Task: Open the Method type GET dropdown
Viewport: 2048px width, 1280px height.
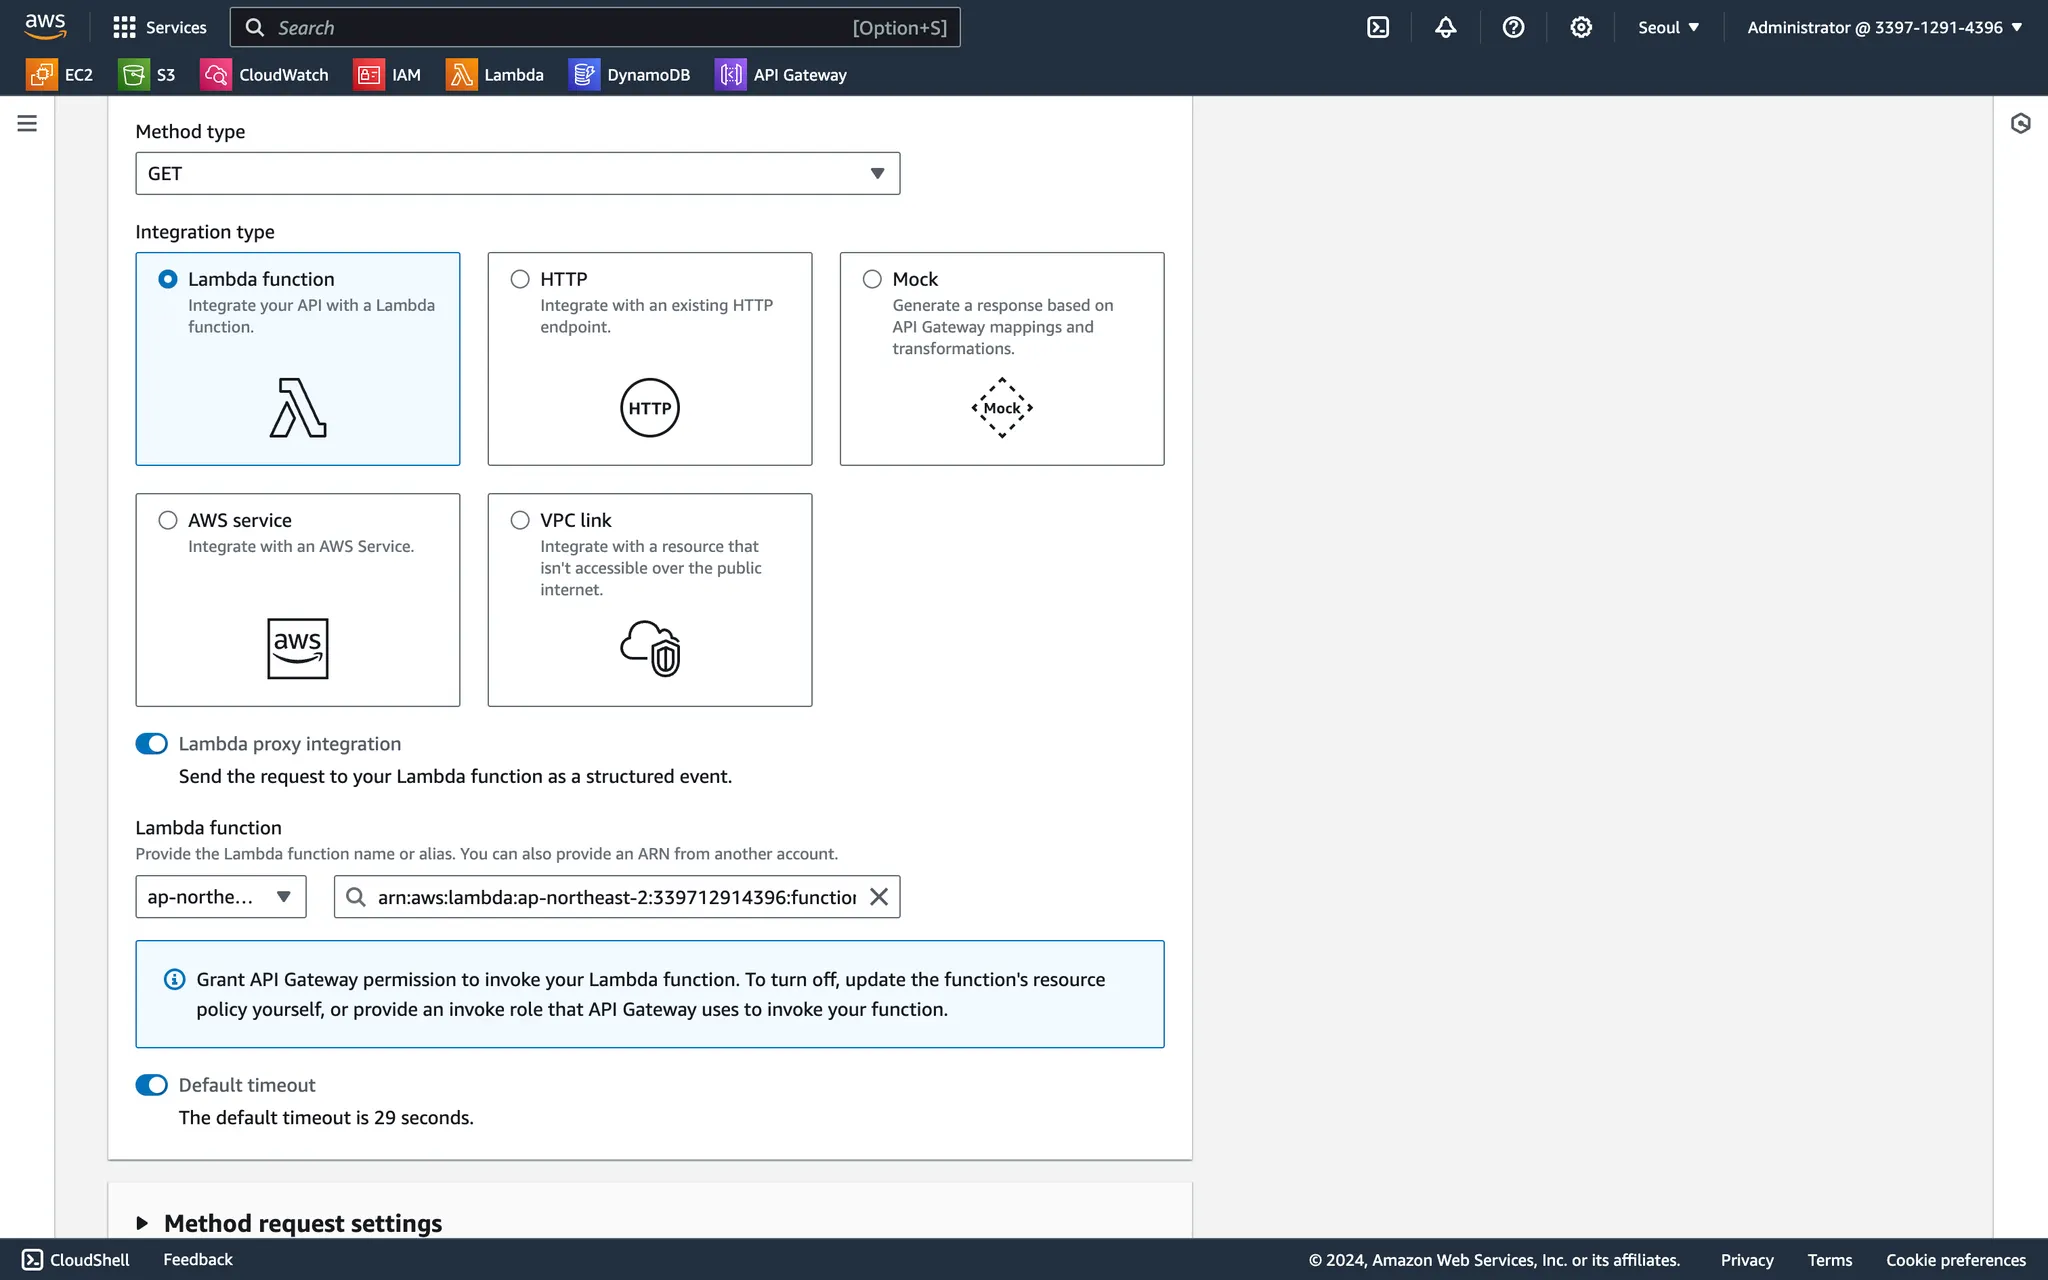Action: click(x=517, y=174)
